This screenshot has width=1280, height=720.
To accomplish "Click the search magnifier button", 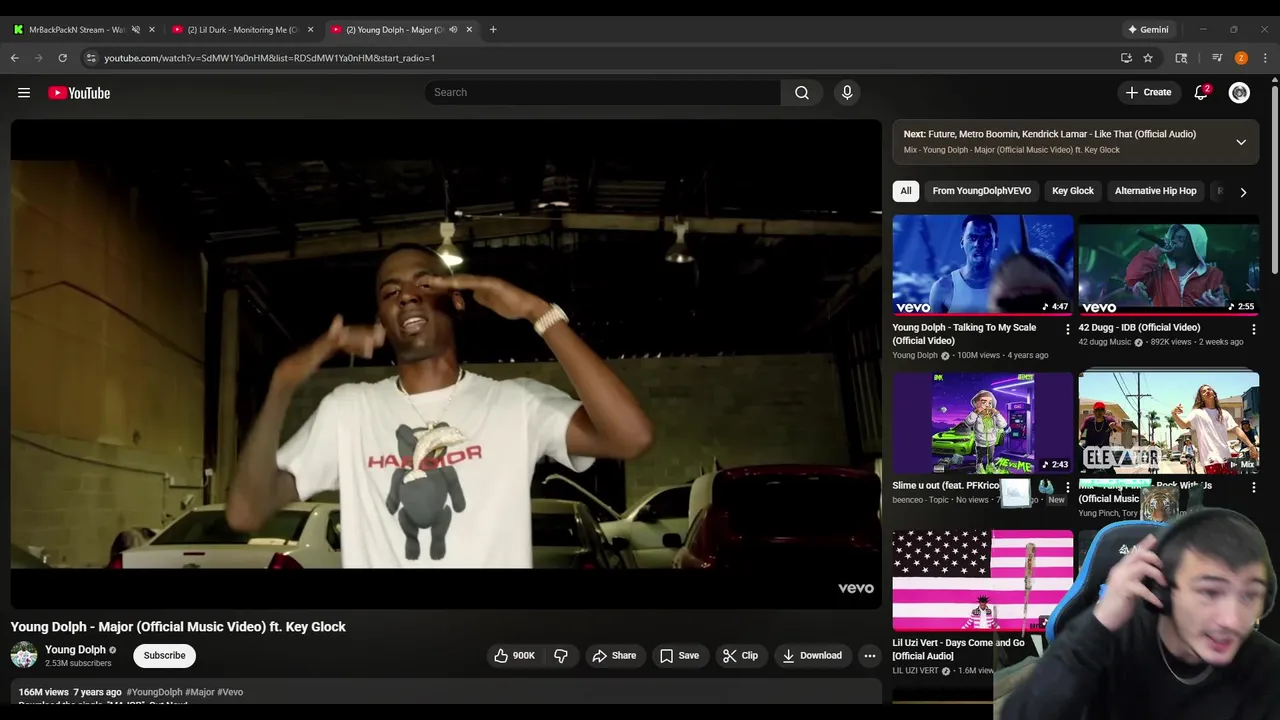I will [802, 92].
